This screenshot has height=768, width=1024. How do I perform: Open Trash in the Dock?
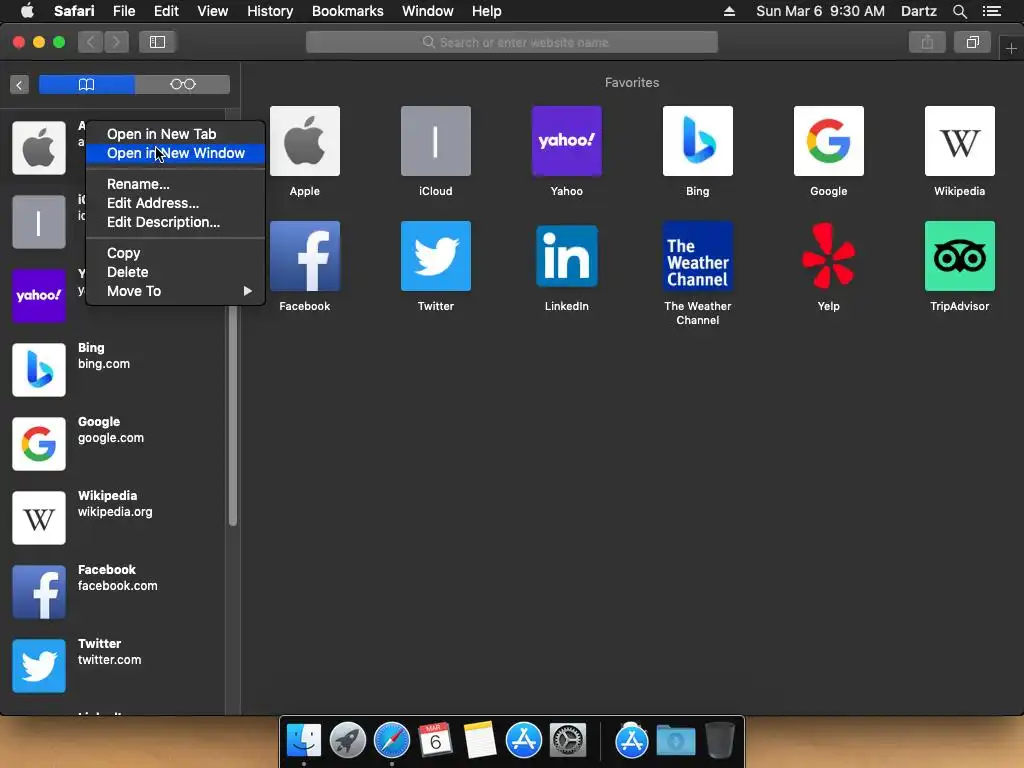click(719, 741)
